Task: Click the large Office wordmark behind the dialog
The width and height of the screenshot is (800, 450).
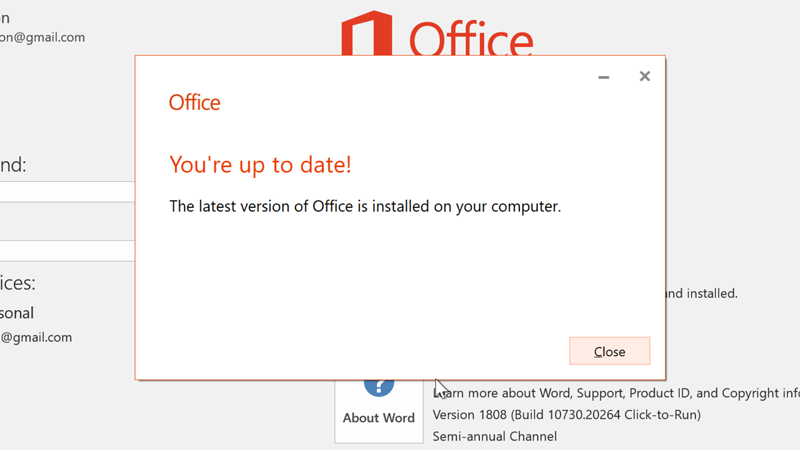Action: 471,40
